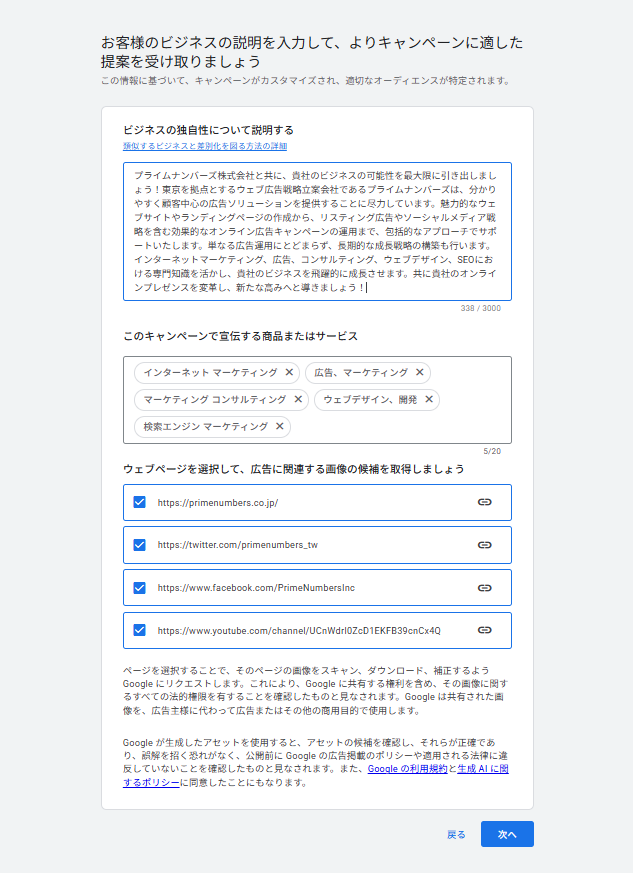Image resolution: width=633 pixels, height=873 pixels.
Task: Delete the マーケティング コンサルティング chip
Action: (x=297, y=399)
